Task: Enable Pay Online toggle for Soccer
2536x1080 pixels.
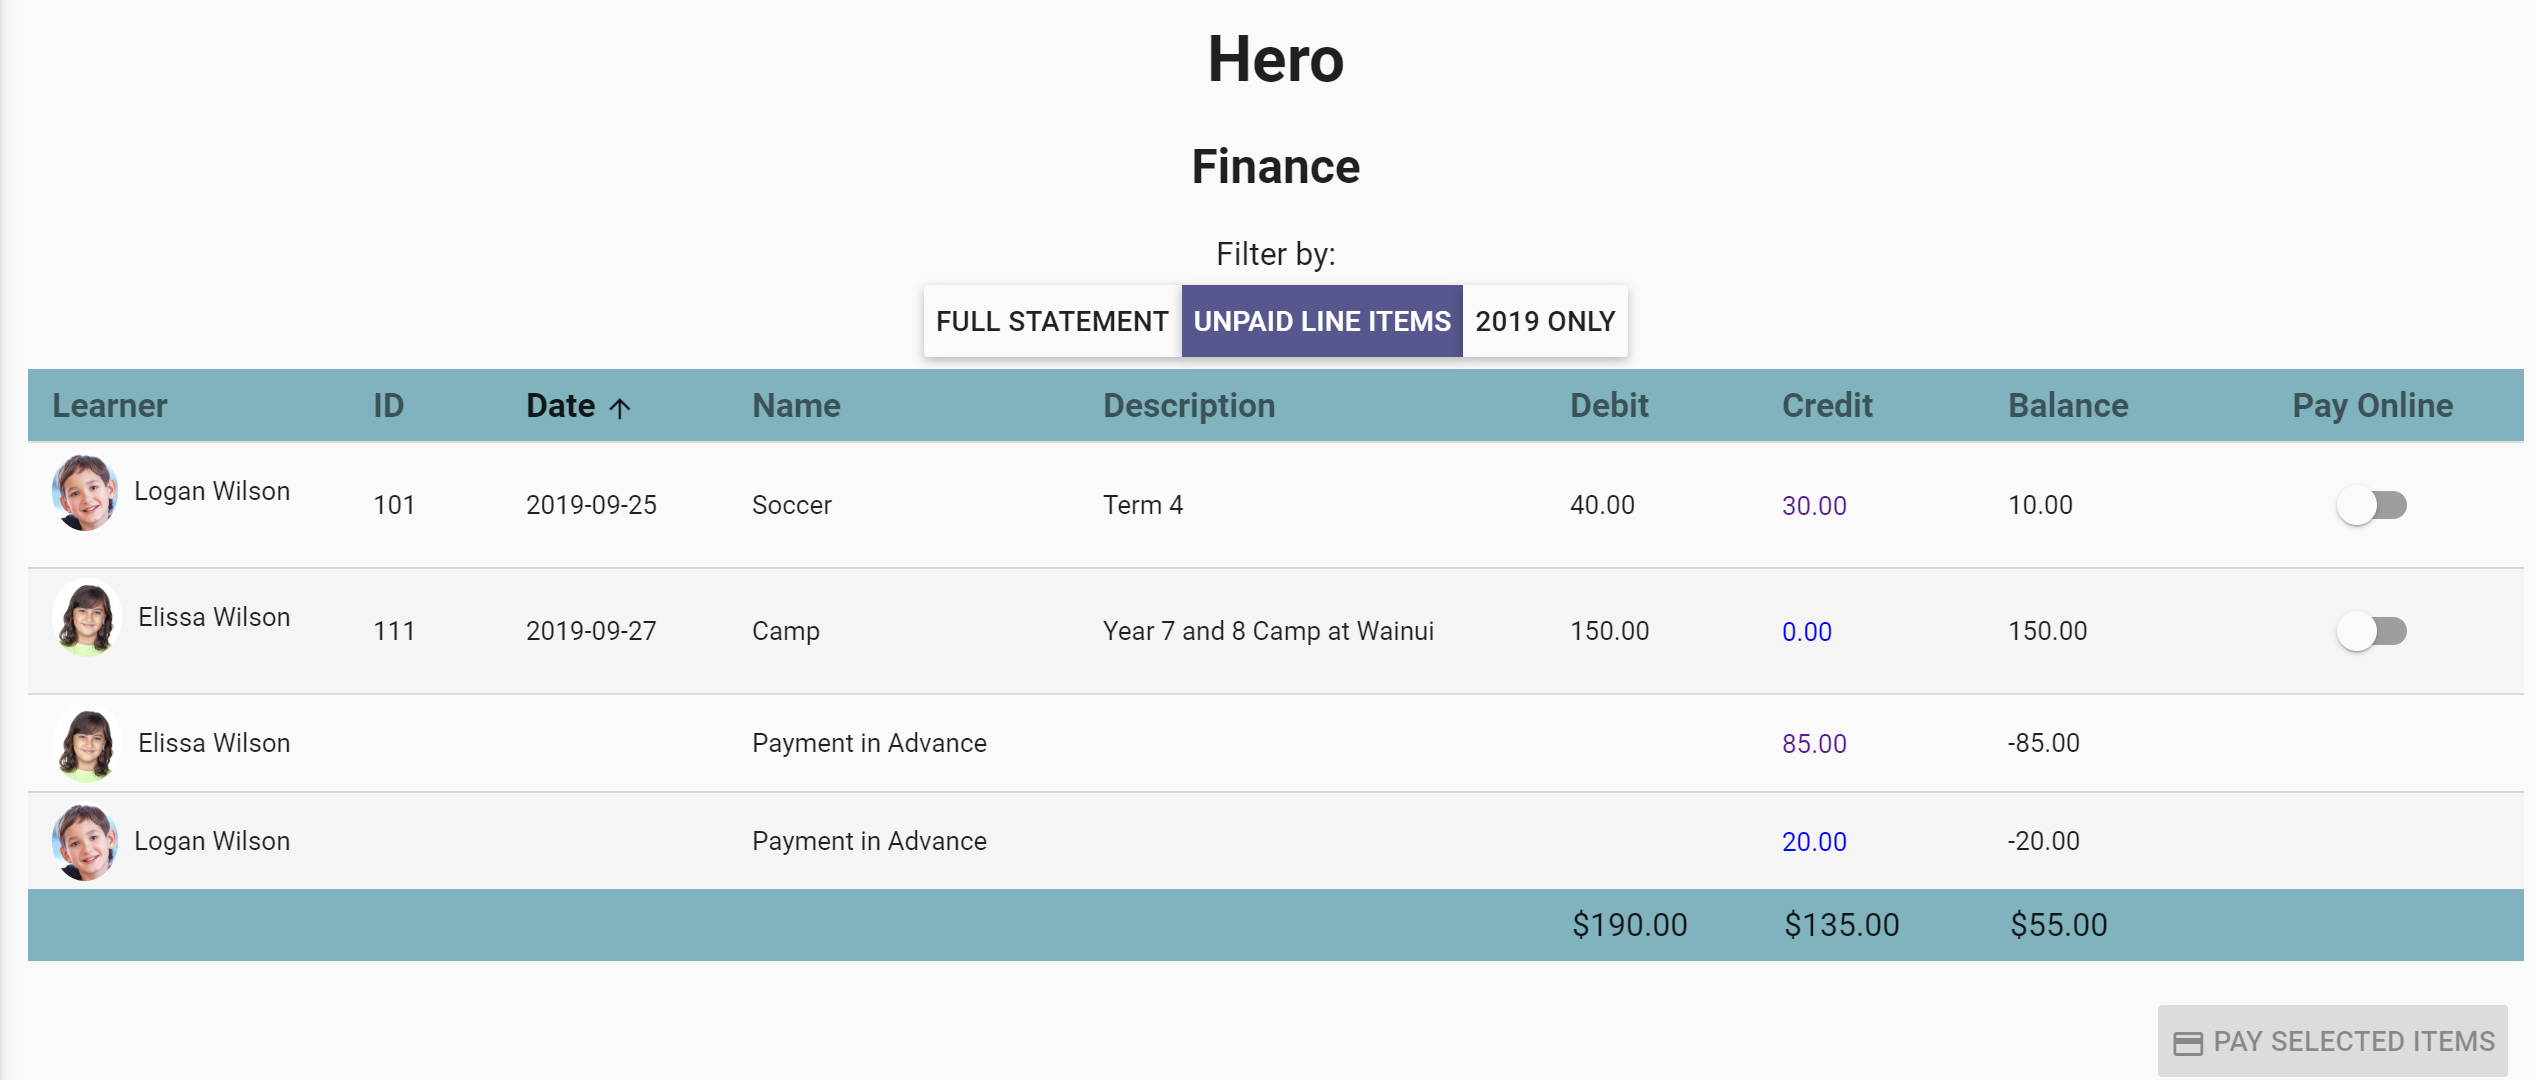Action: (x=2371, y=506)
